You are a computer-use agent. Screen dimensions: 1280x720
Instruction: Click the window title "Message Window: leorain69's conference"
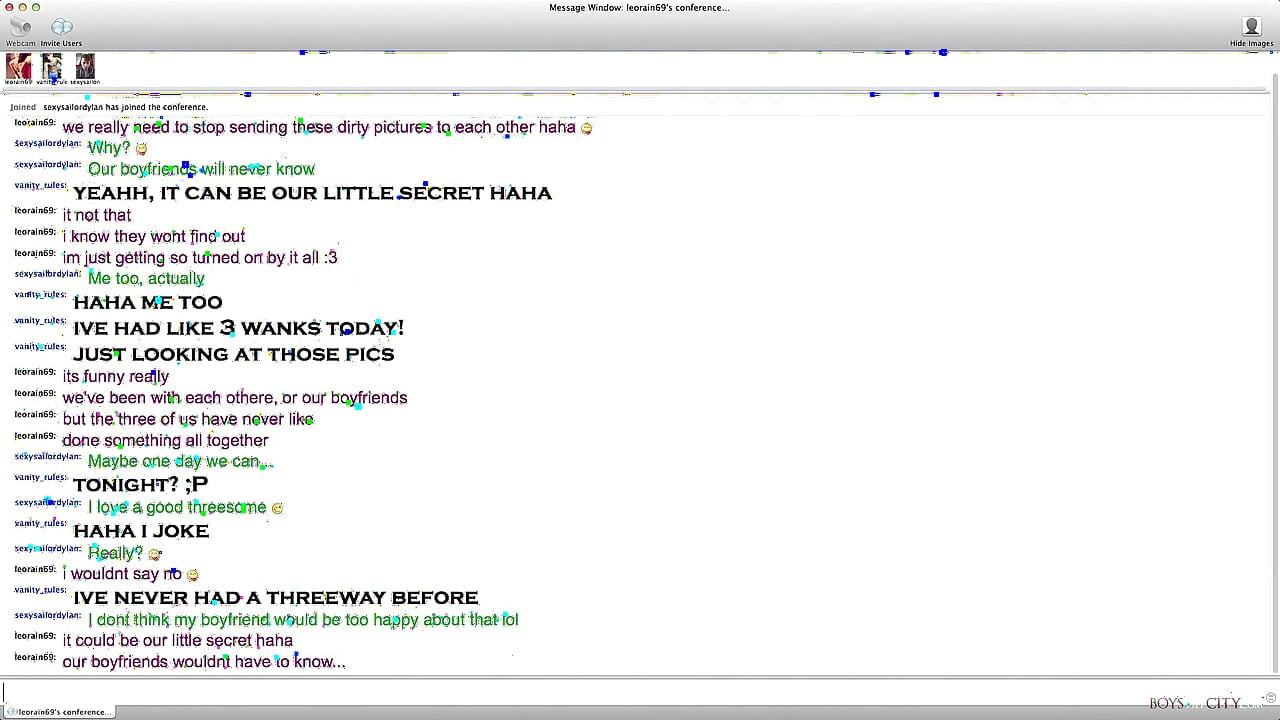(639, 7)
